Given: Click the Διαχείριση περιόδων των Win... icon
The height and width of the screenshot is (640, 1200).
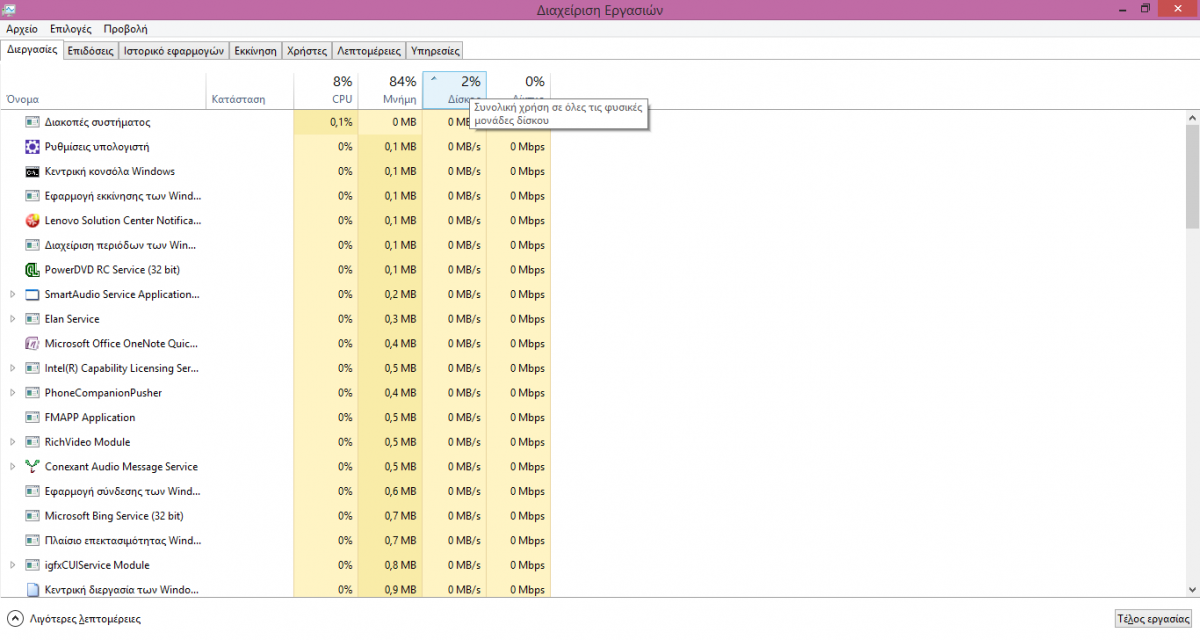Looking at the screenshot, I should 32,245.
